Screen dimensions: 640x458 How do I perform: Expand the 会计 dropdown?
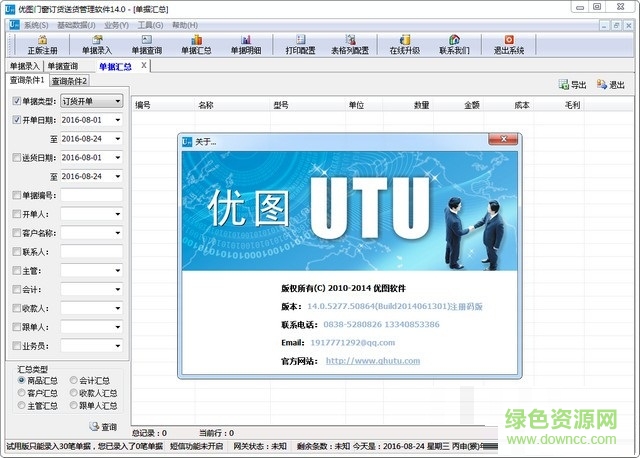[118, 289]
